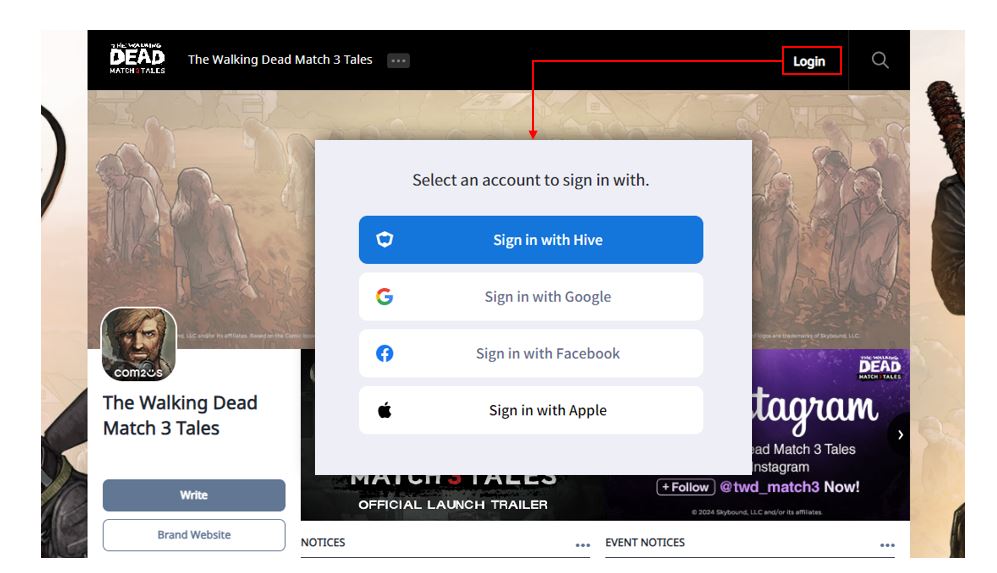Click the Apple logo icon
Viewport: 997px width, 573px height.
click(x=385, y=410)
